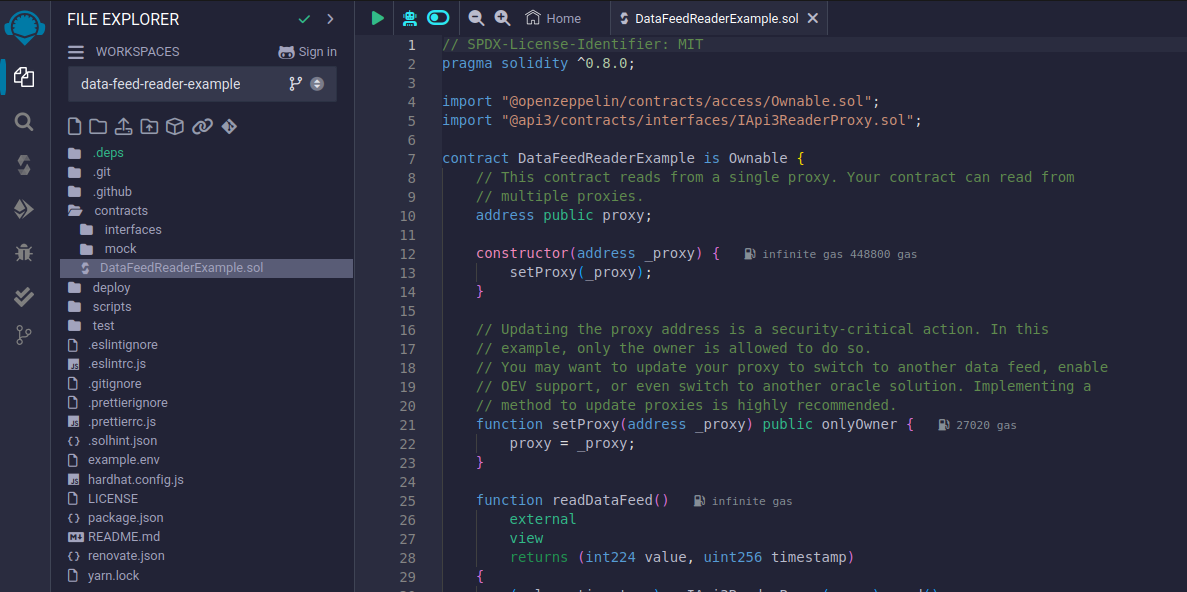Expand the scripts folder
The height and width of the screenshot is (592, 1187).
(x=111, y=307)
